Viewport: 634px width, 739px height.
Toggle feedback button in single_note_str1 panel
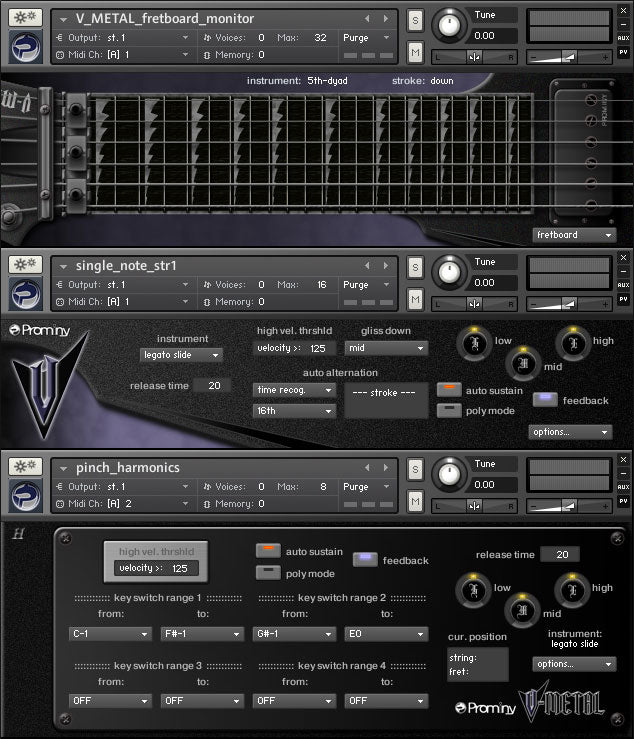click(x=545, y=400)
